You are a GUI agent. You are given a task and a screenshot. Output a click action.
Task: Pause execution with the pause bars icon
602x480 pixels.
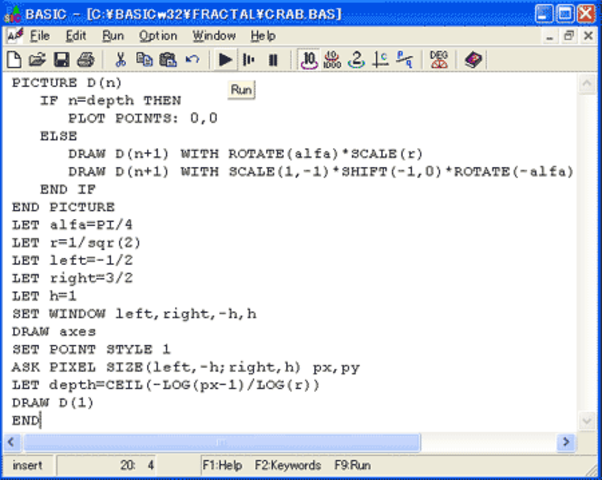(x=273, y=60)
